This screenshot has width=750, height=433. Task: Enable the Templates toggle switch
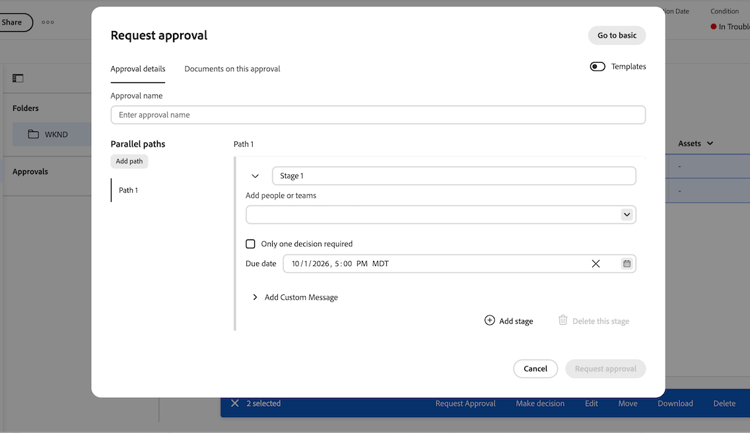pos(597,67)
